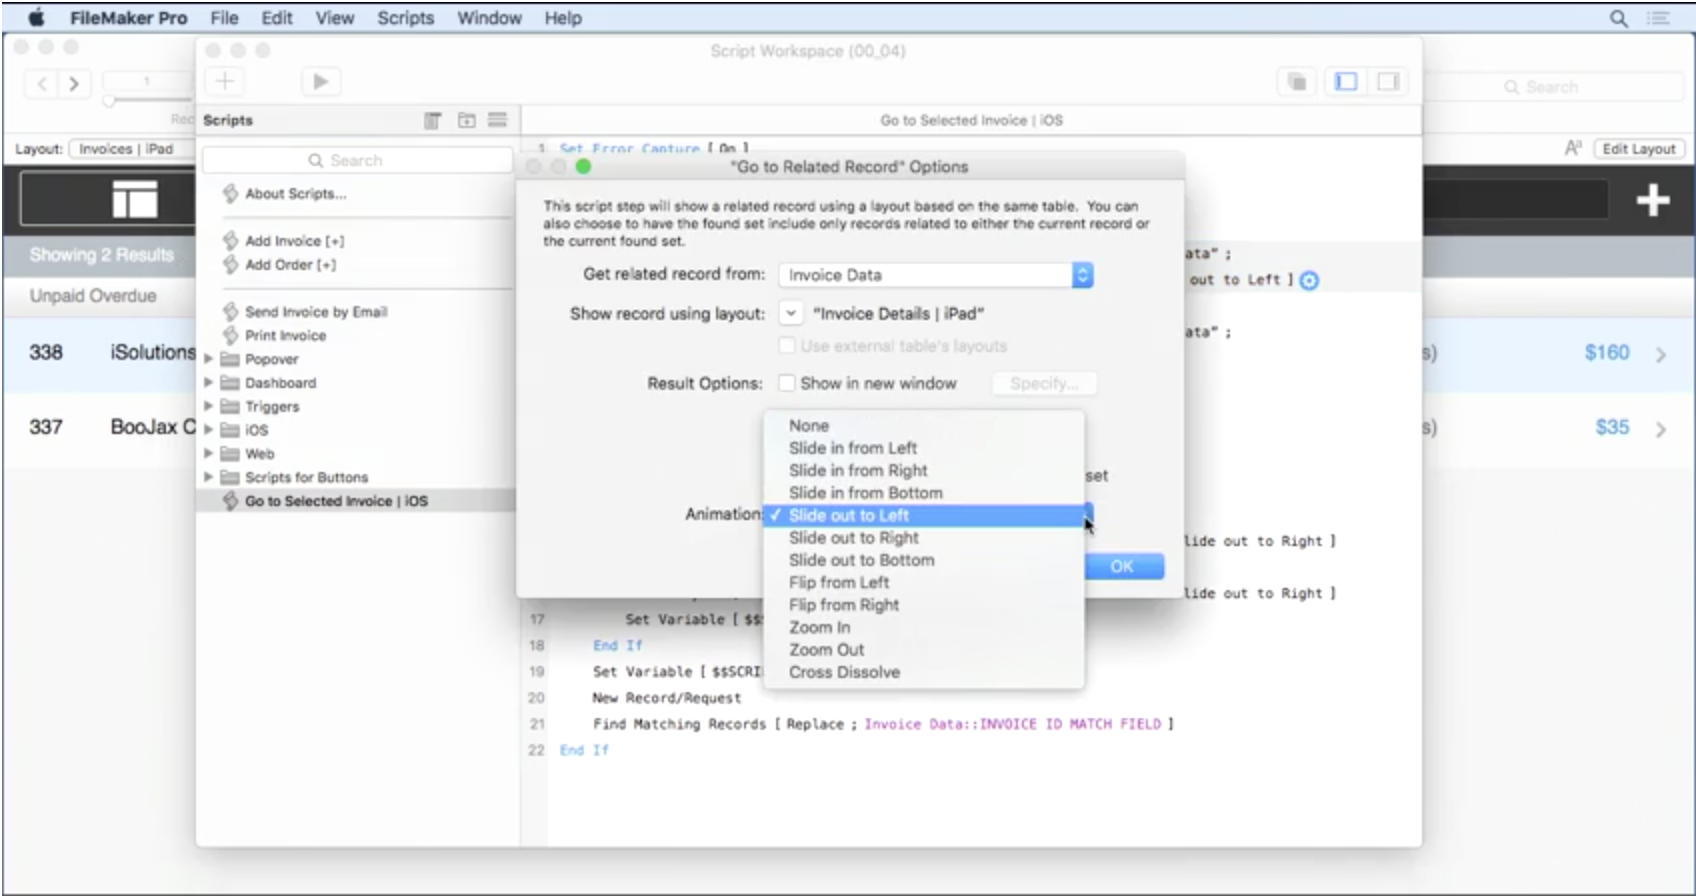Open the Apple menu
This screenshot has width=1696, height=896.
point(37,17)
